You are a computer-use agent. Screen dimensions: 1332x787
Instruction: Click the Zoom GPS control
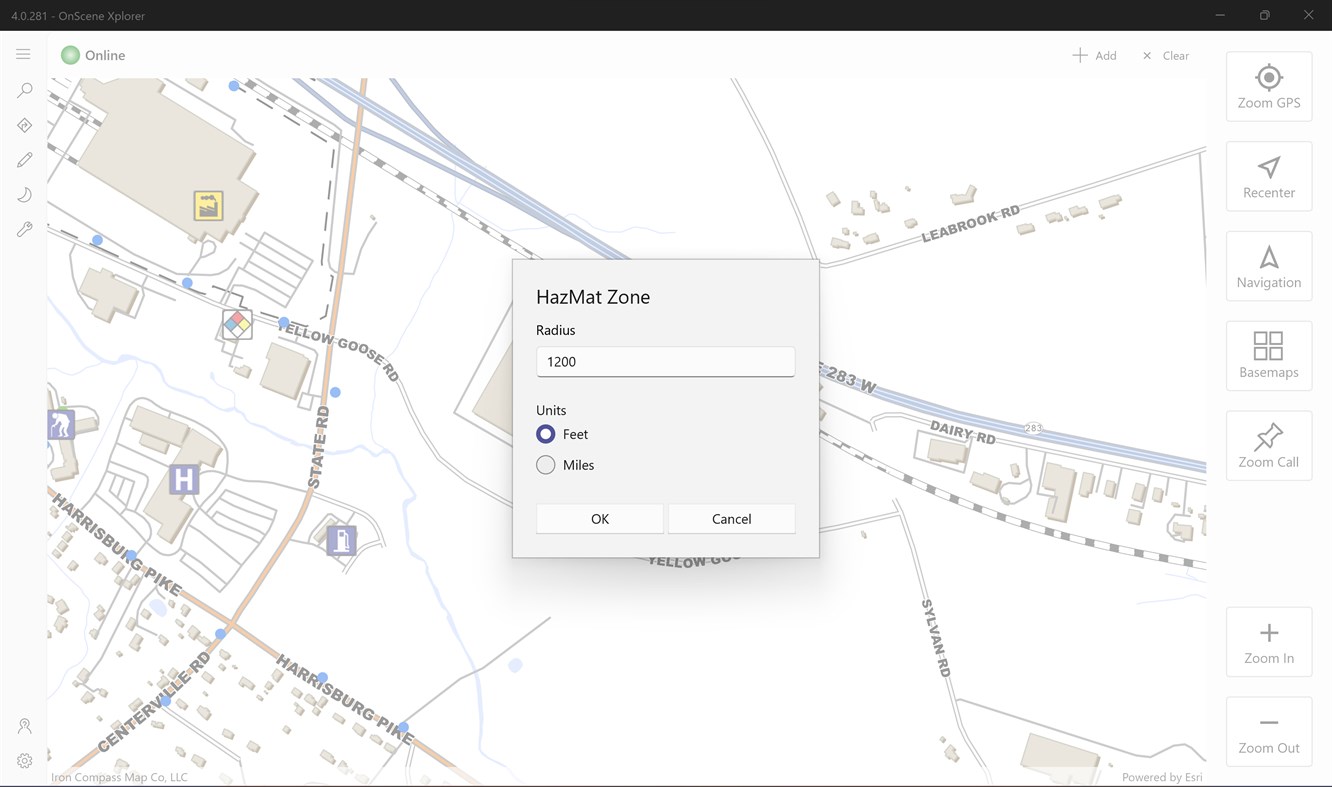(x=1268, y=86)
